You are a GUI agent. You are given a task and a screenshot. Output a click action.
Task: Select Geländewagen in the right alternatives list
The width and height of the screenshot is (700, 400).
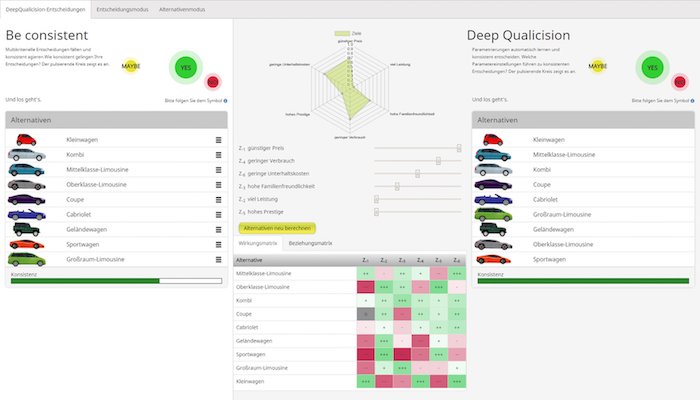pos(583,229)
